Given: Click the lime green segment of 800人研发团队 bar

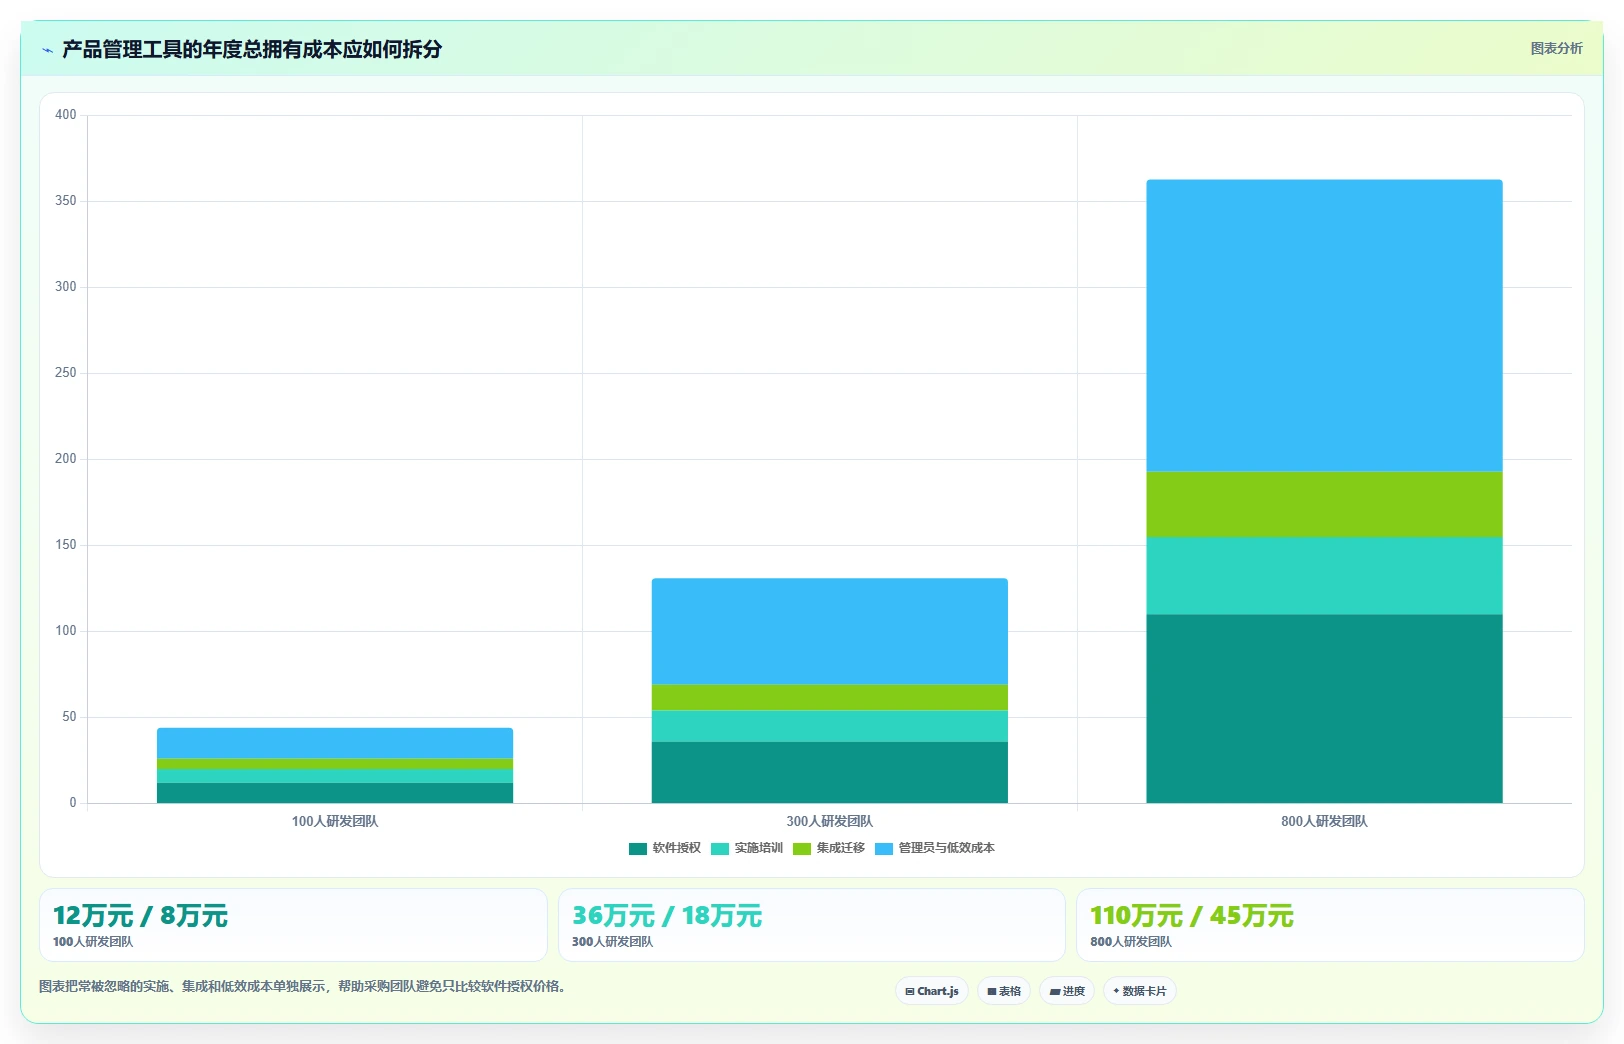Looking at the screenshot, I should (x=1324, y=504).
